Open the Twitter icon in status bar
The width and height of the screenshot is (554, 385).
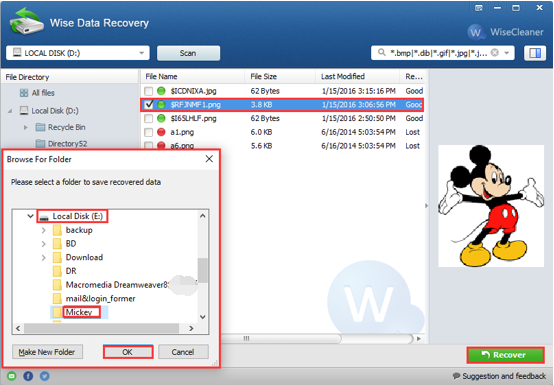point(45,376)
